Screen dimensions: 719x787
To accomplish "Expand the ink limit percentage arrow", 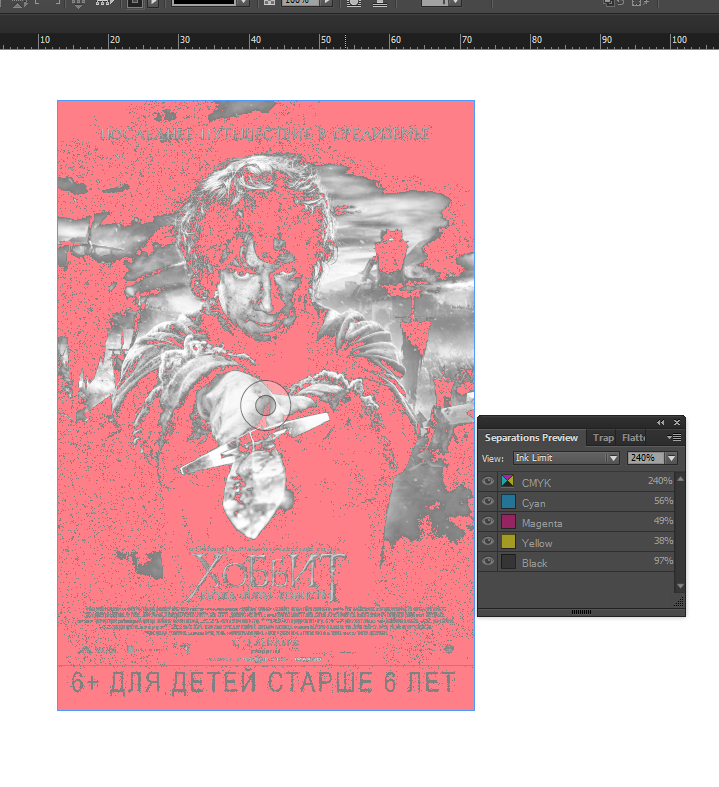I will [x=671, y=458].
